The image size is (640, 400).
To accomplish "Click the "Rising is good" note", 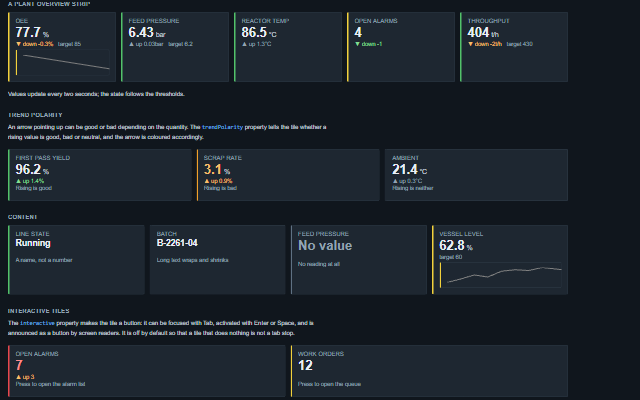I will click(33, 188).
